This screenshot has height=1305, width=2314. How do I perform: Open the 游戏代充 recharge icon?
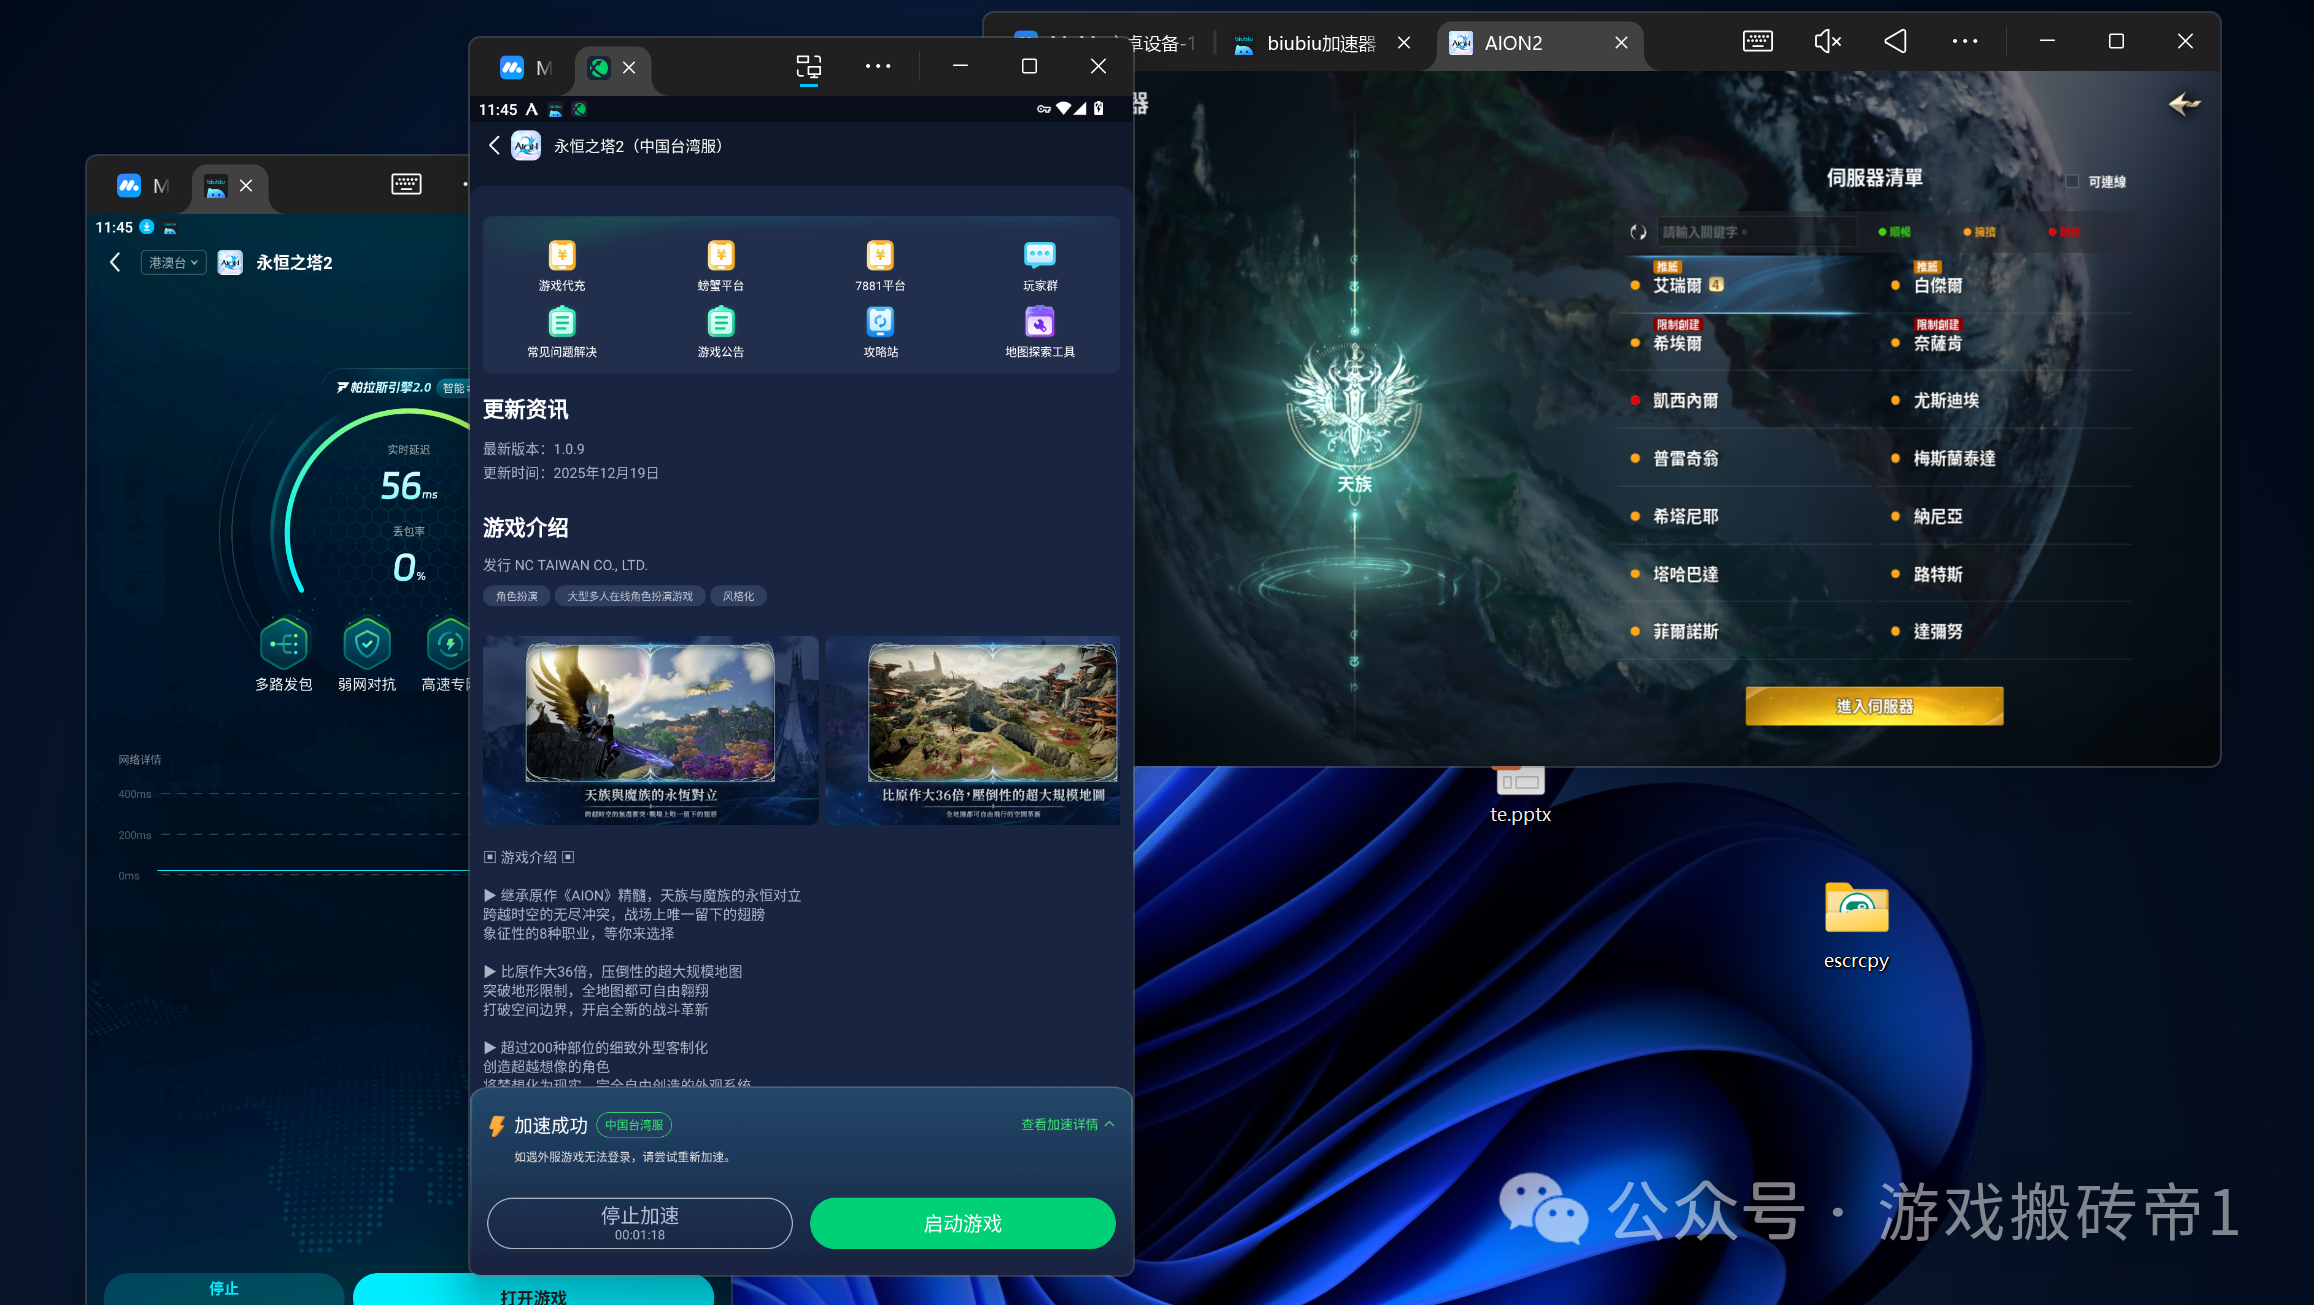tap(562, 257)
